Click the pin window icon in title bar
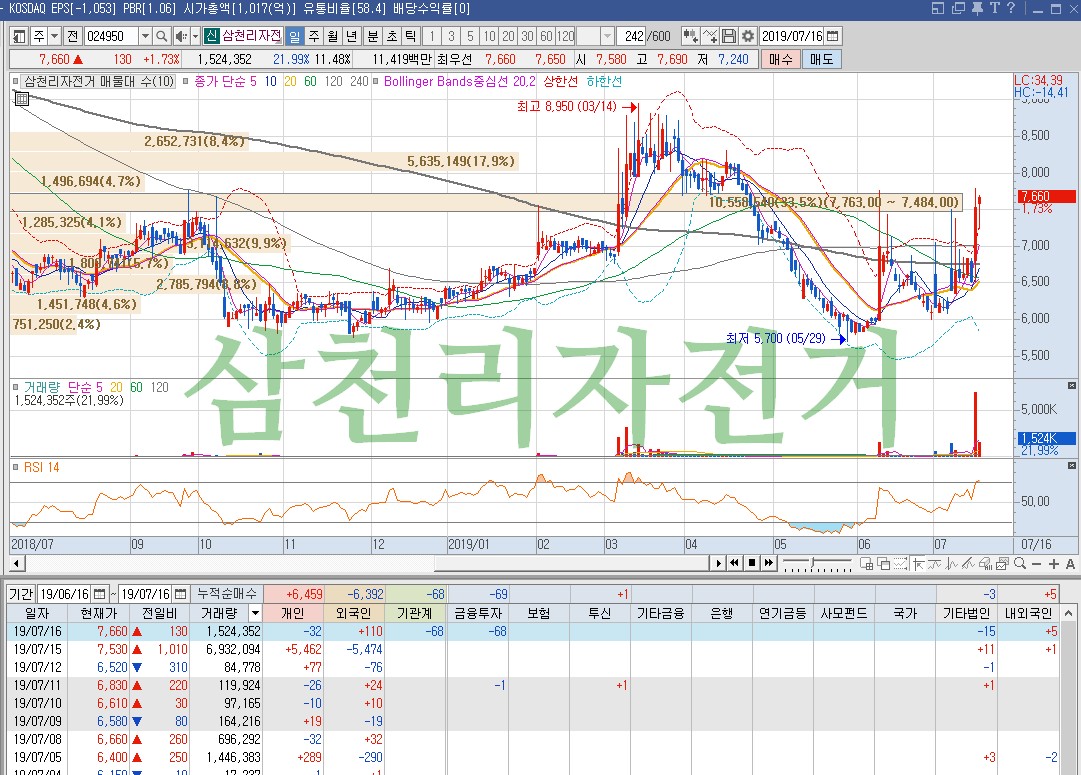 tap(977, 8)
